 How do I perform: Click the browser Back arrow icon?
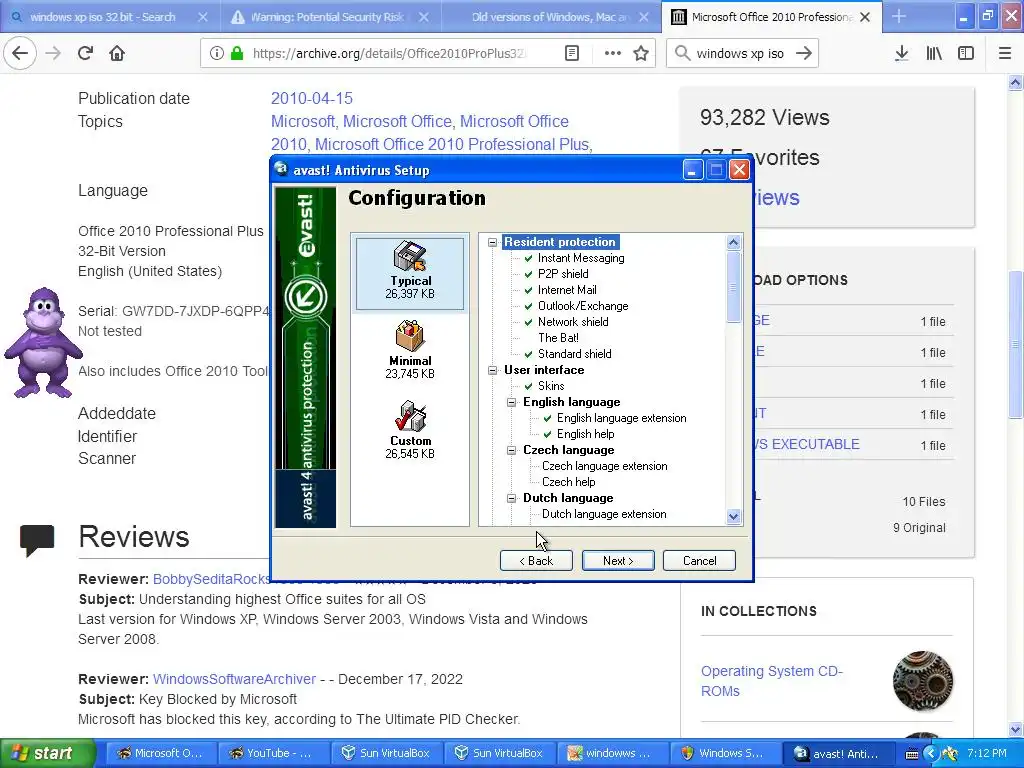pos(20,54)
